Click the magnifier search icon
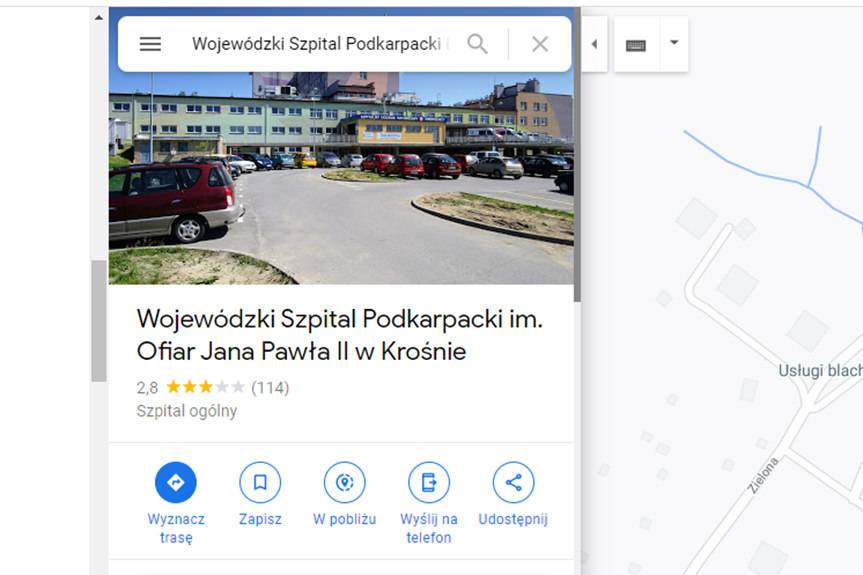Viewport: 863px width, 575px height. coord(477,43)
